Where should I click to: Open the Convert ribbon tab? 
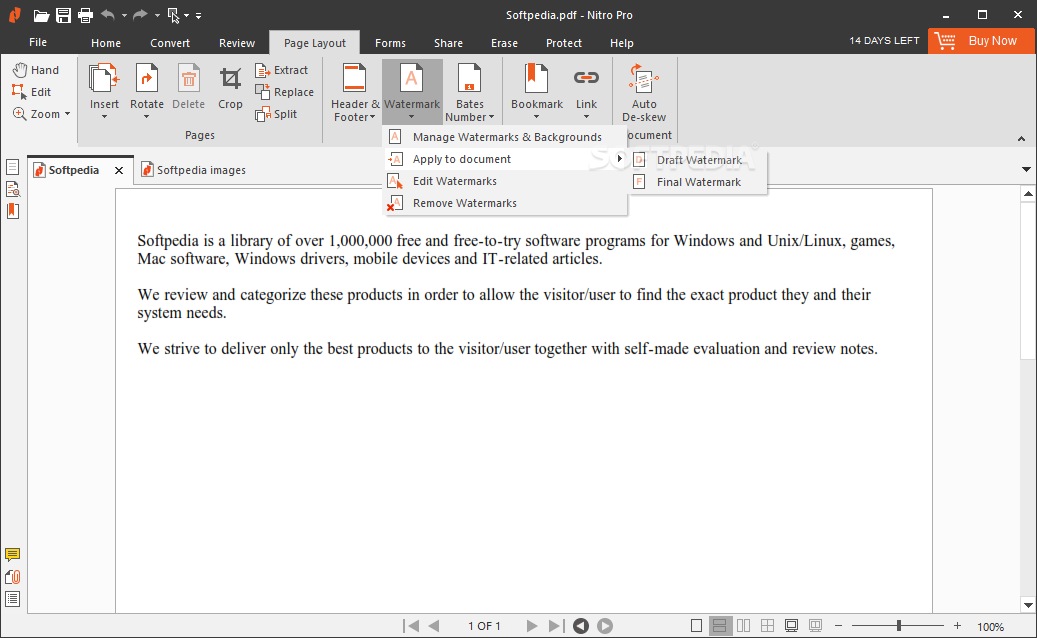click(170, 43)
